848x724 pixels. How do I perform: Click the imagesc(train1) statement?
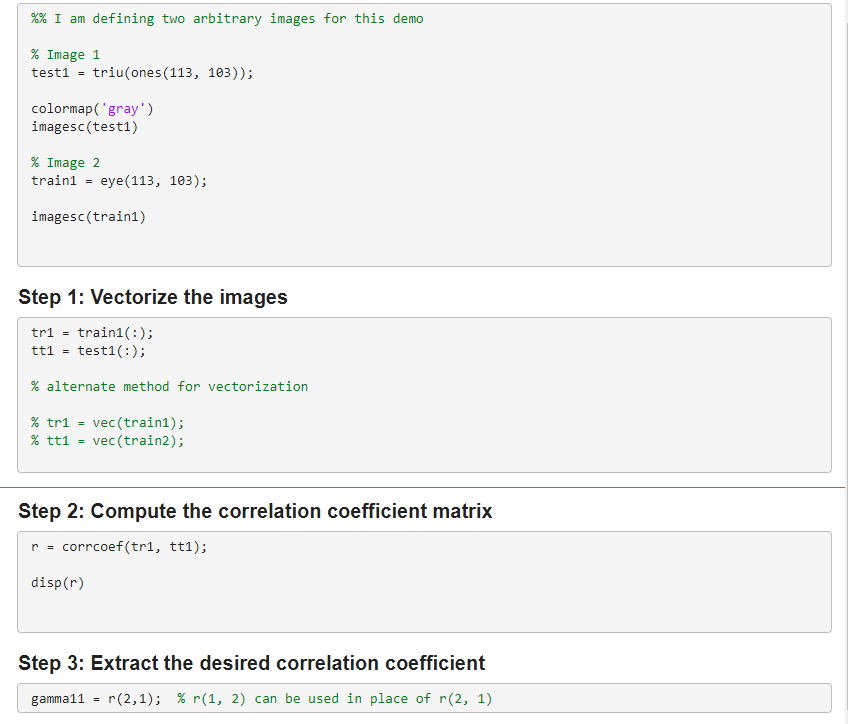pyautogui.click(x=88, y=216)
